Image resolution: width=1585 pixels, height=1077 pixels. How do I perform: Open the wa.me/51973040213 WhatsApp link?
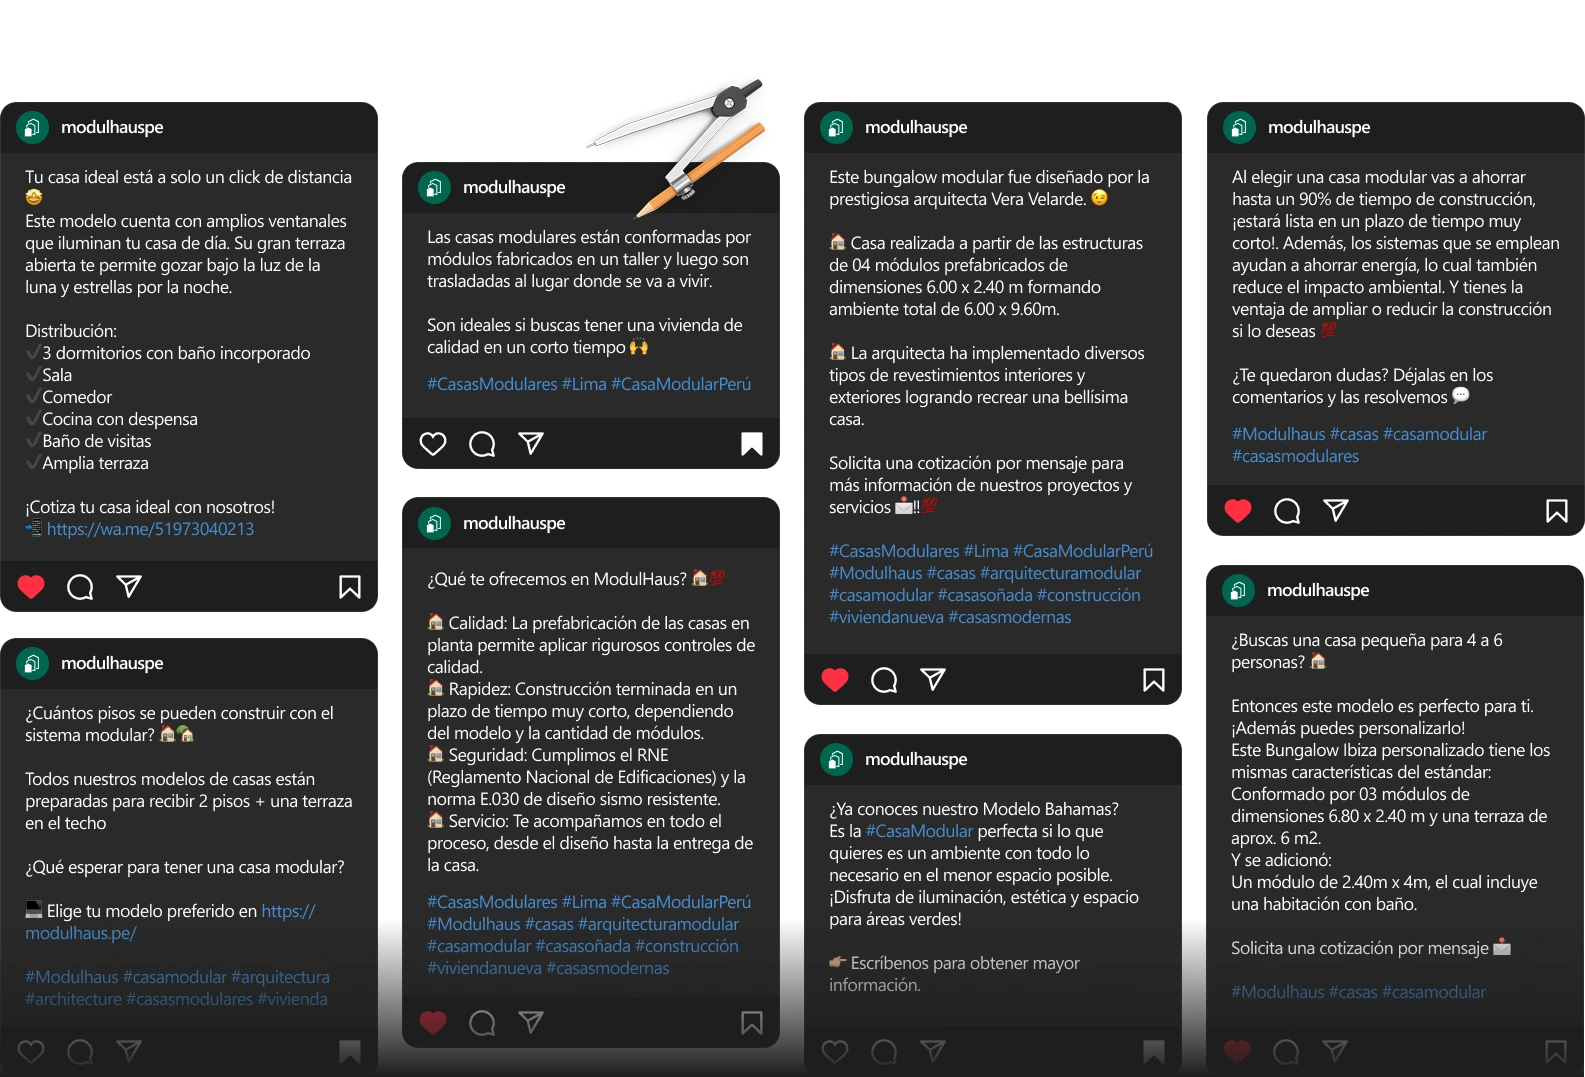150,529
